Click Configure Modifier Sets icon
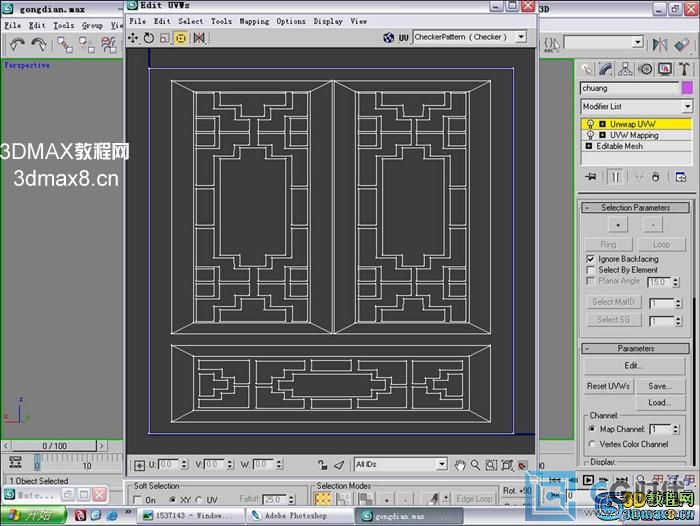The image size is (700, 526). 681,177
